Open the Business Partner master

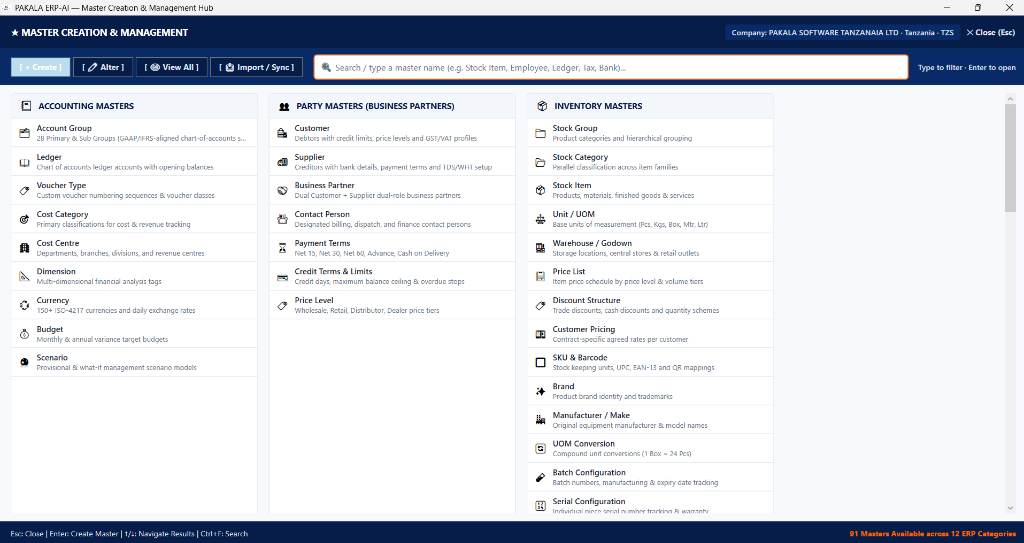point(392,190)
